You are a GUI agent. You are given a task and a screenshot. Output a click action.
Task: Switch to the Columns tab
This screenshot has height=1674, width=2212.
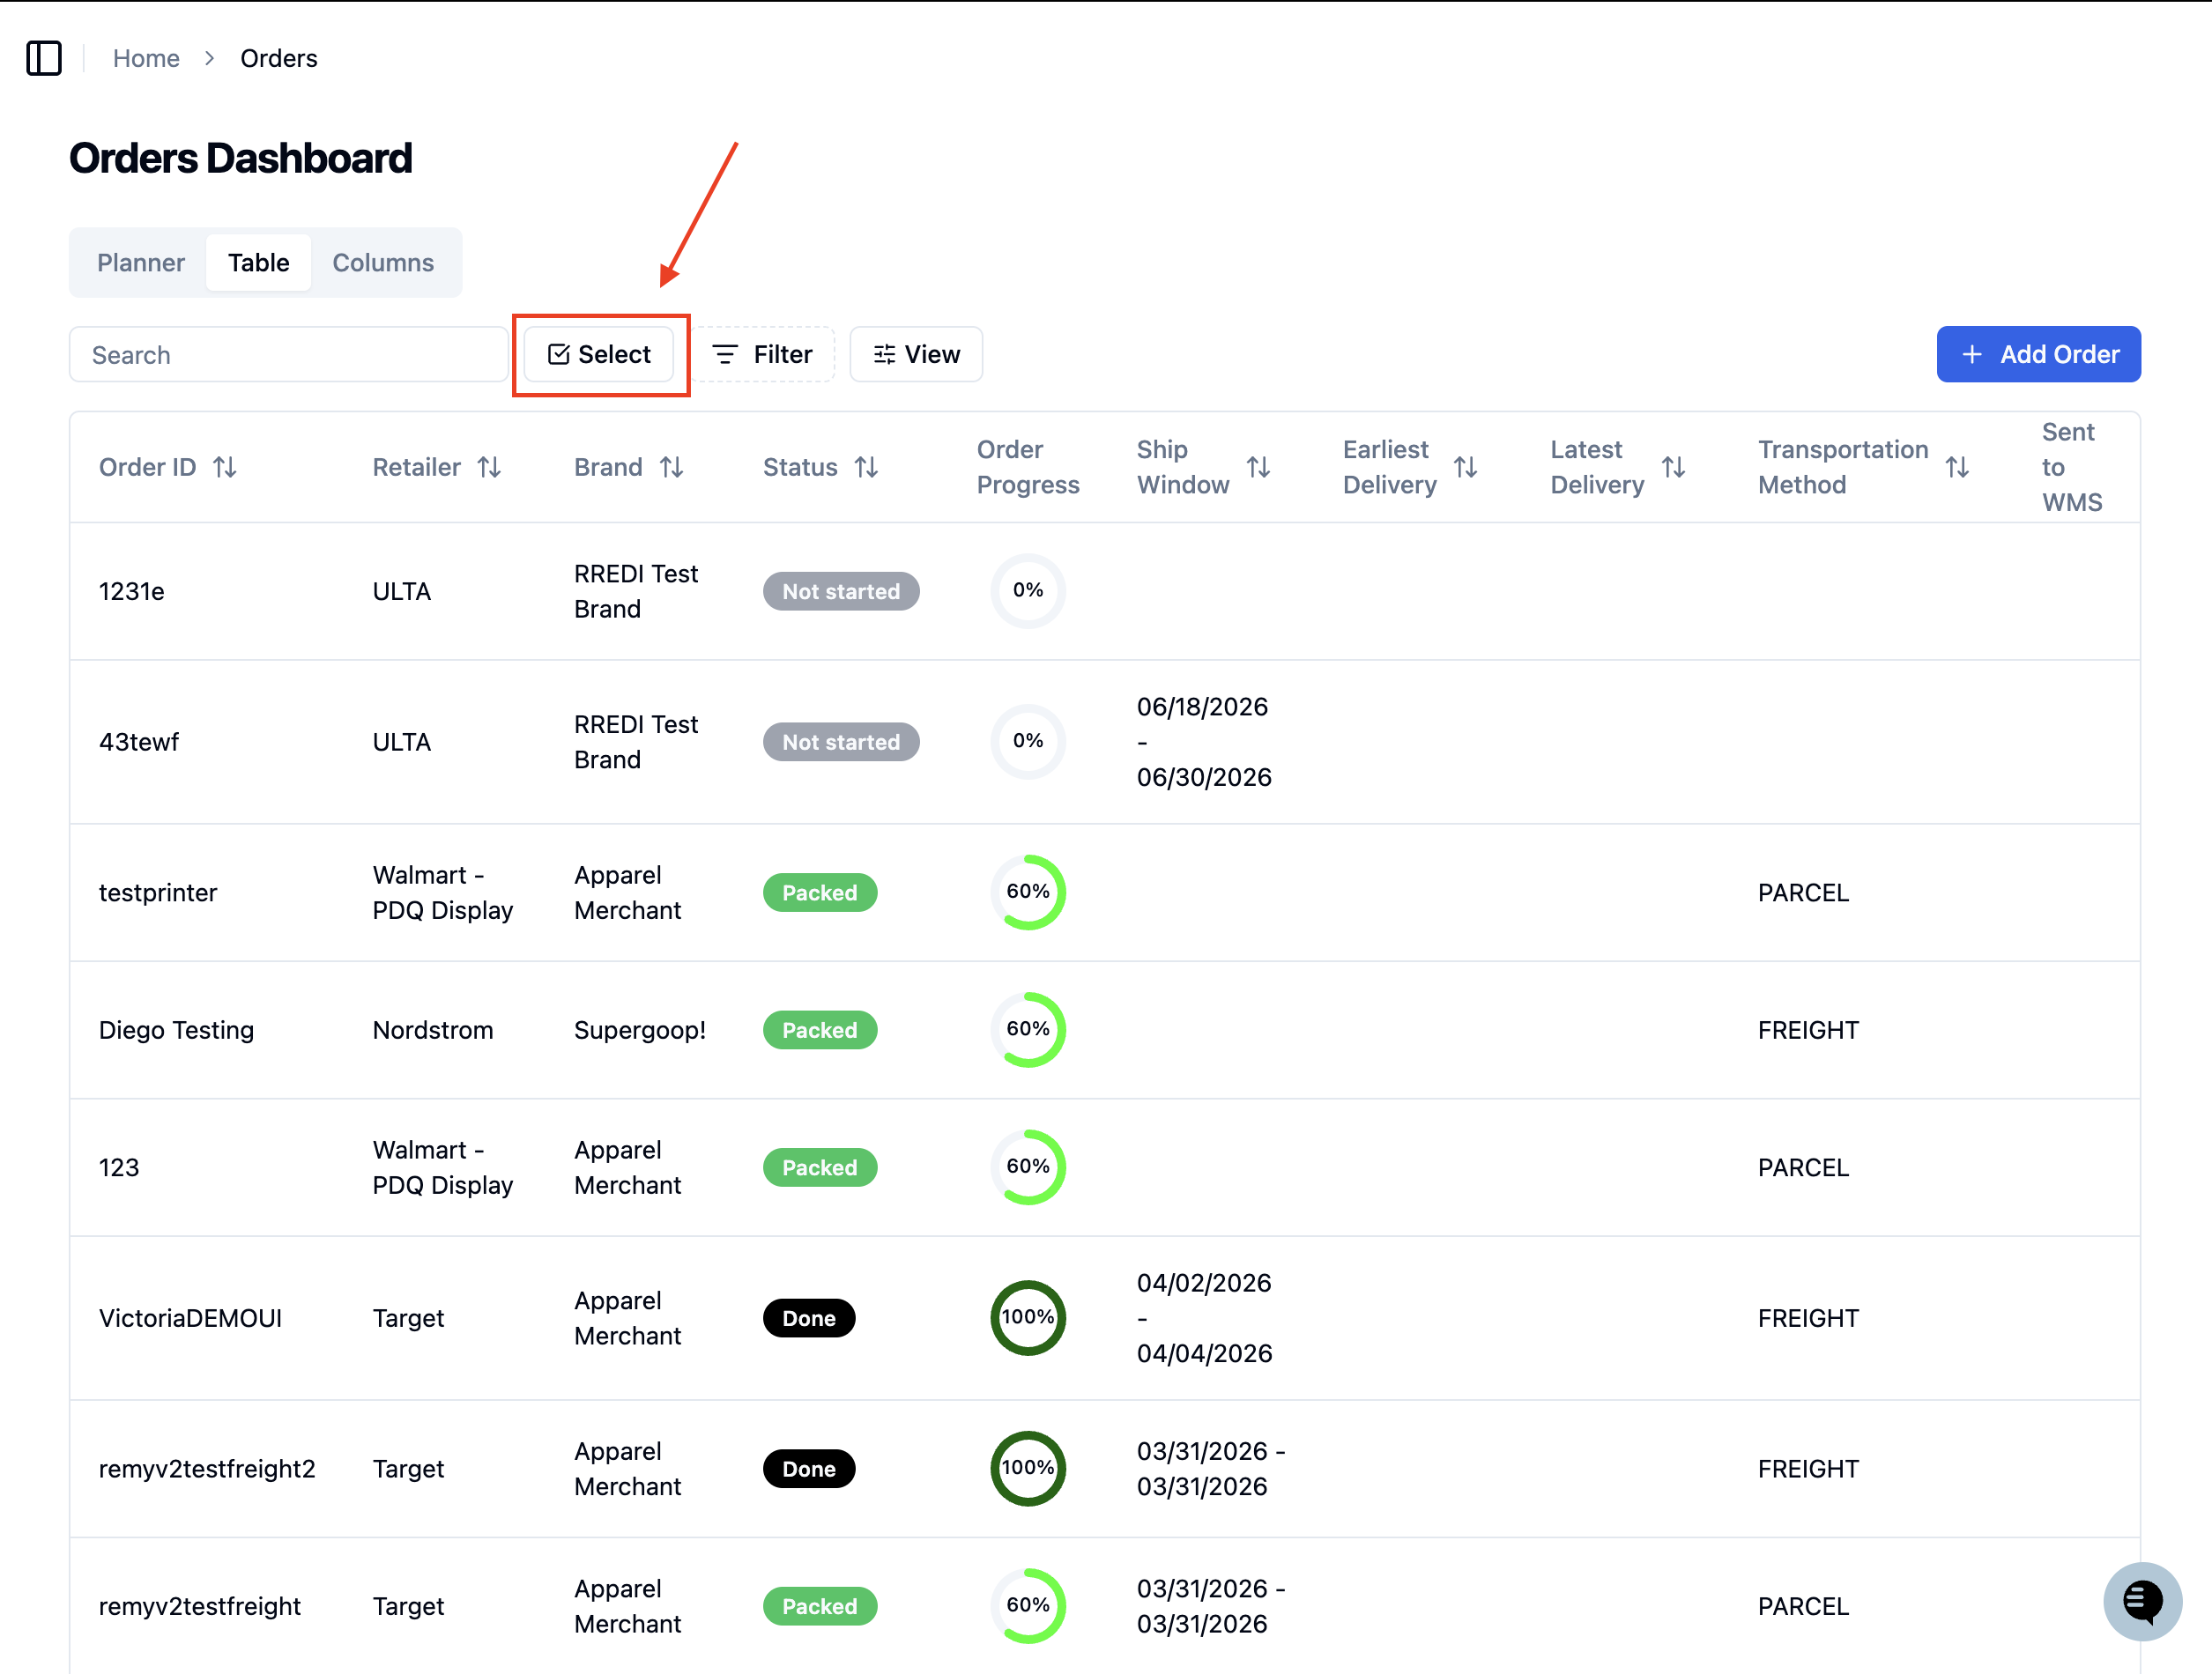tap(383, 263)
